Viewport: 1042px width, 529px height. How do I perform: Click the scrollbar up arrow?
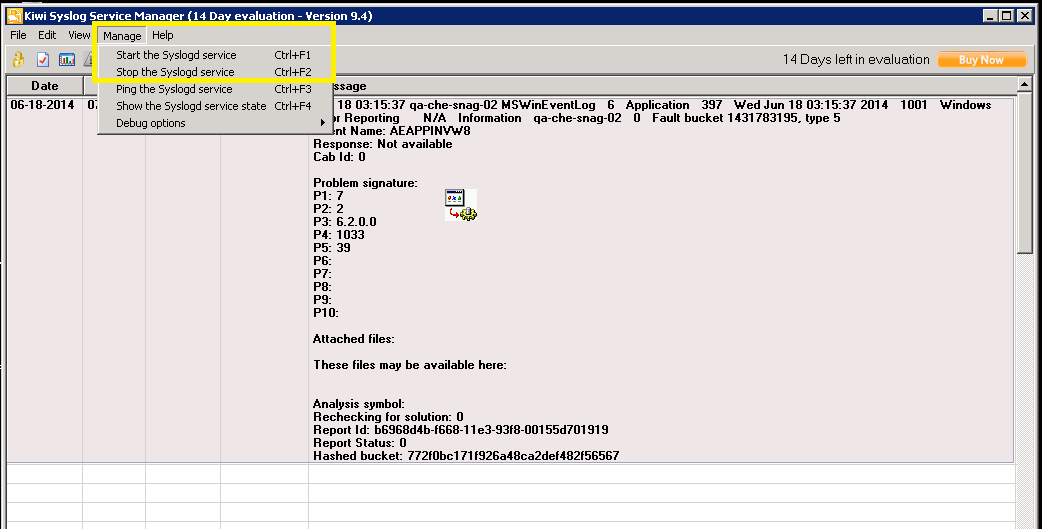(1024, 85)
